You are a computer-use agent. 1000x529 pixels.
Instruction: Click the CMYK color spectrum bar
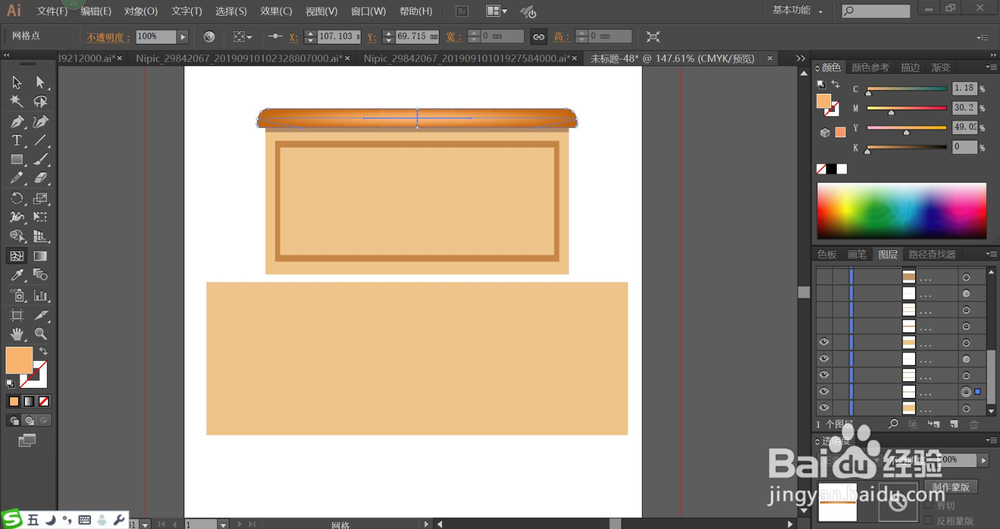pos(901,211)
